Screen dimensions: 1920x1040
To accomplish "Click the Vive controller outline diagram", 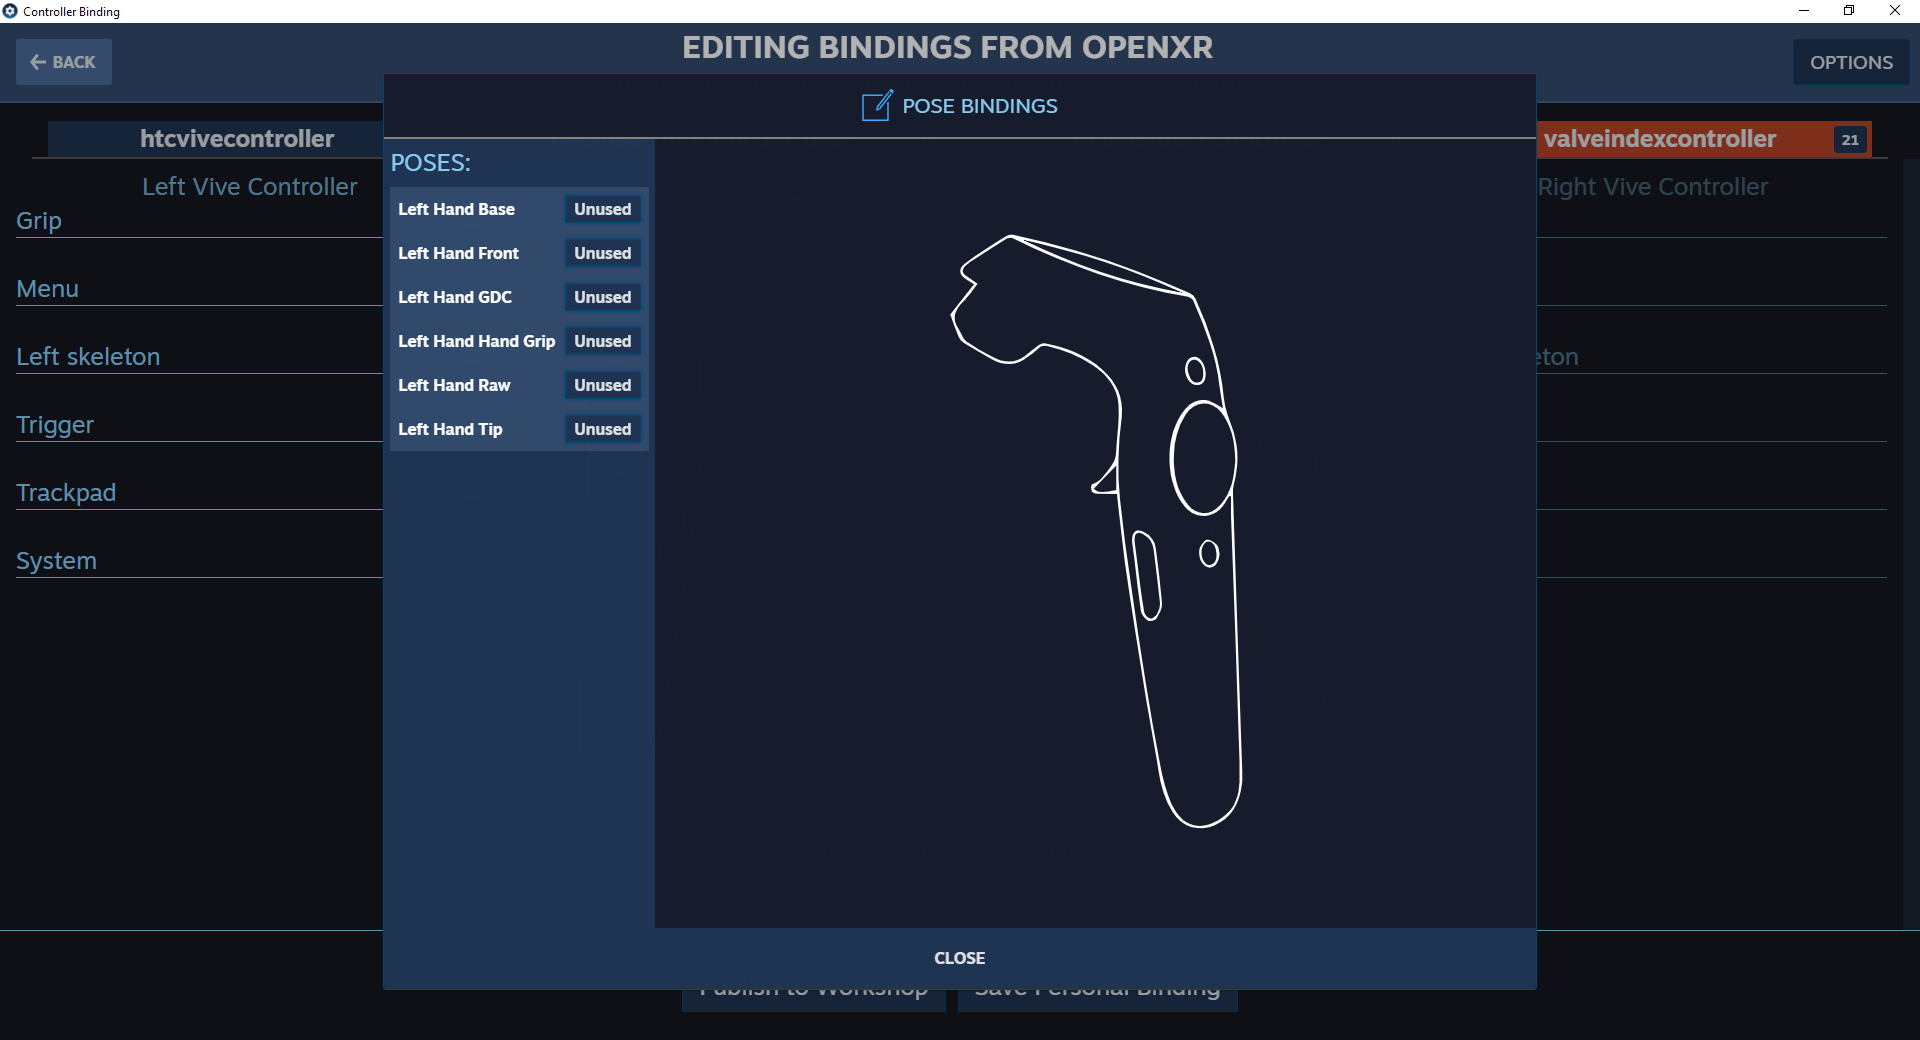I will coord(1096,531).
